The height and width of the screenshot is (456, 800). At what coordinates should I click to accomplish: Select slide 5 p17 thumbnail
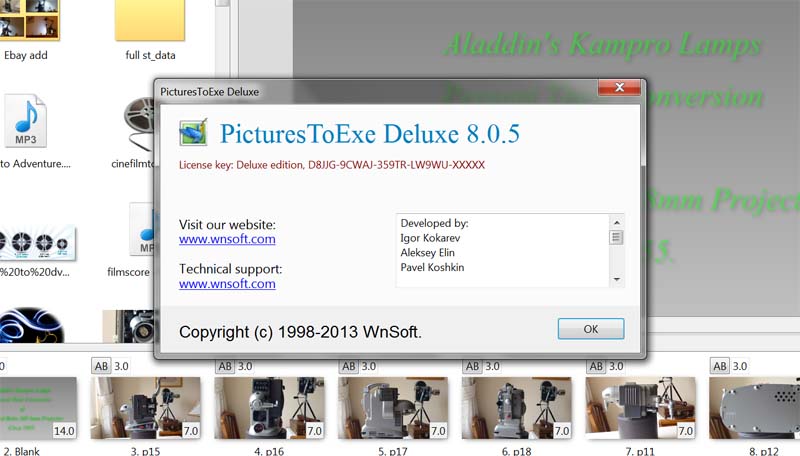pyautogui.click(x=393, y=408)
